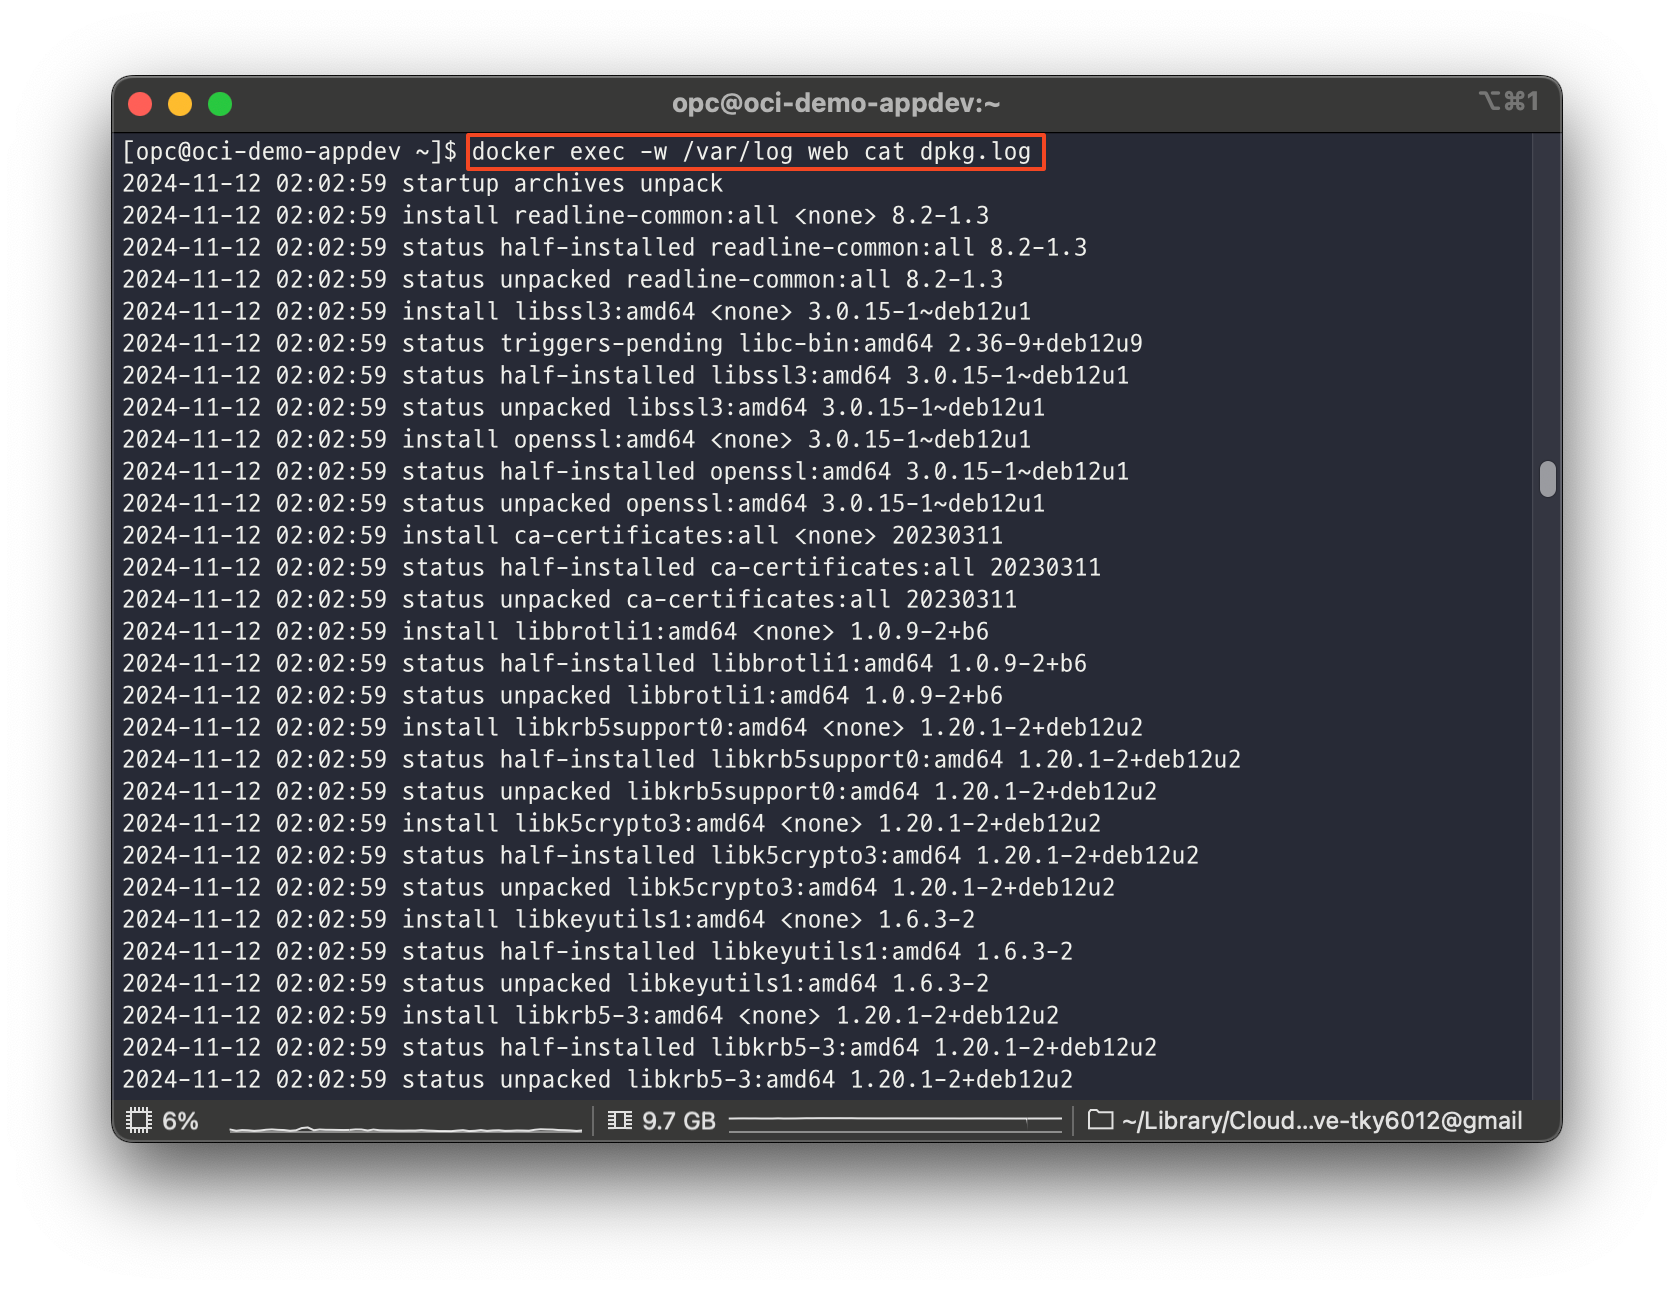Click the line 'install libssl3:amd64 <none>'
This screenshot has height=1290, width=1674.
577,312
